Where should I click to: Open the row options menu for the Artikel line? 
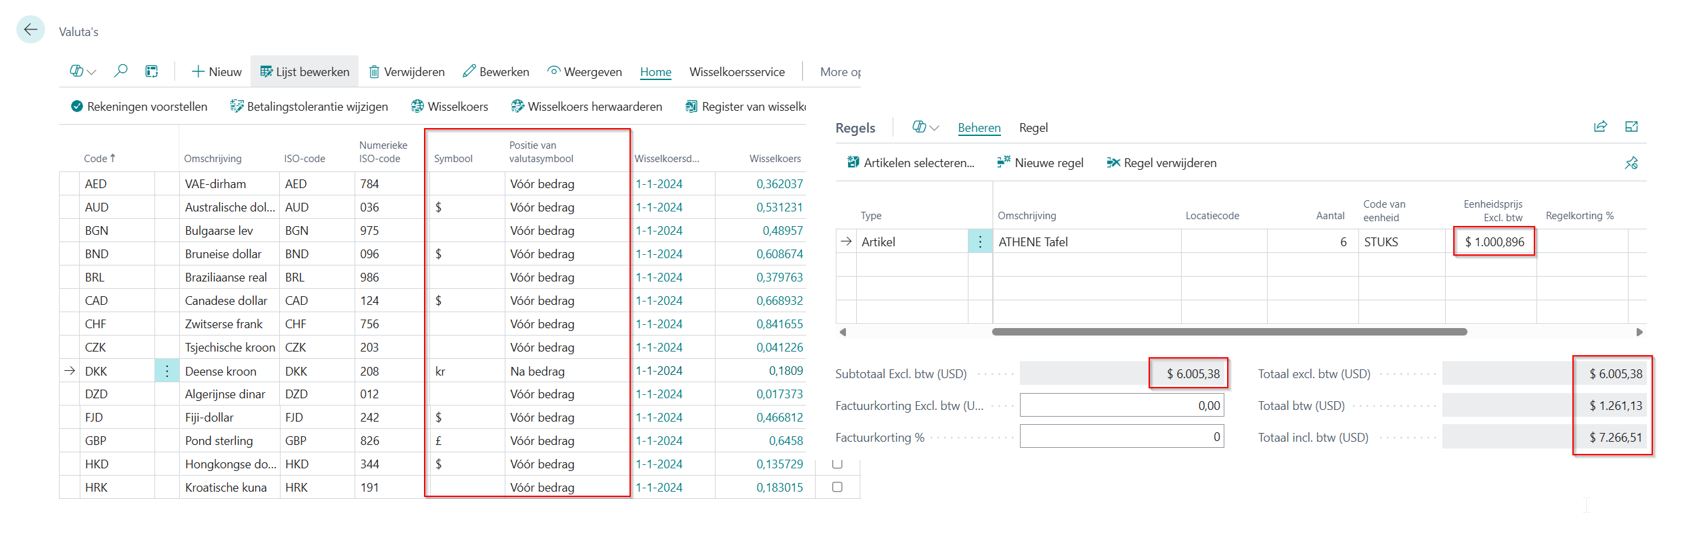pos(980,242)
